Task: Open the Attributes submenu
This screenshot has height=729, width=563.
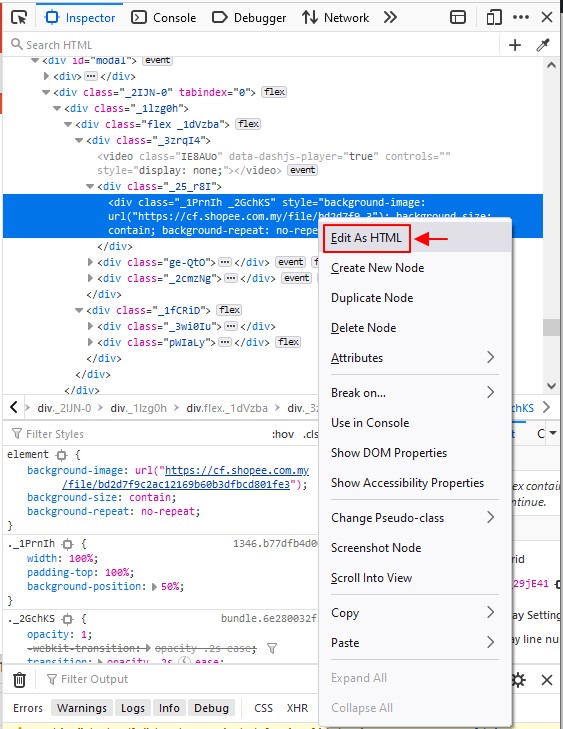Action: [x=415, y=358]
